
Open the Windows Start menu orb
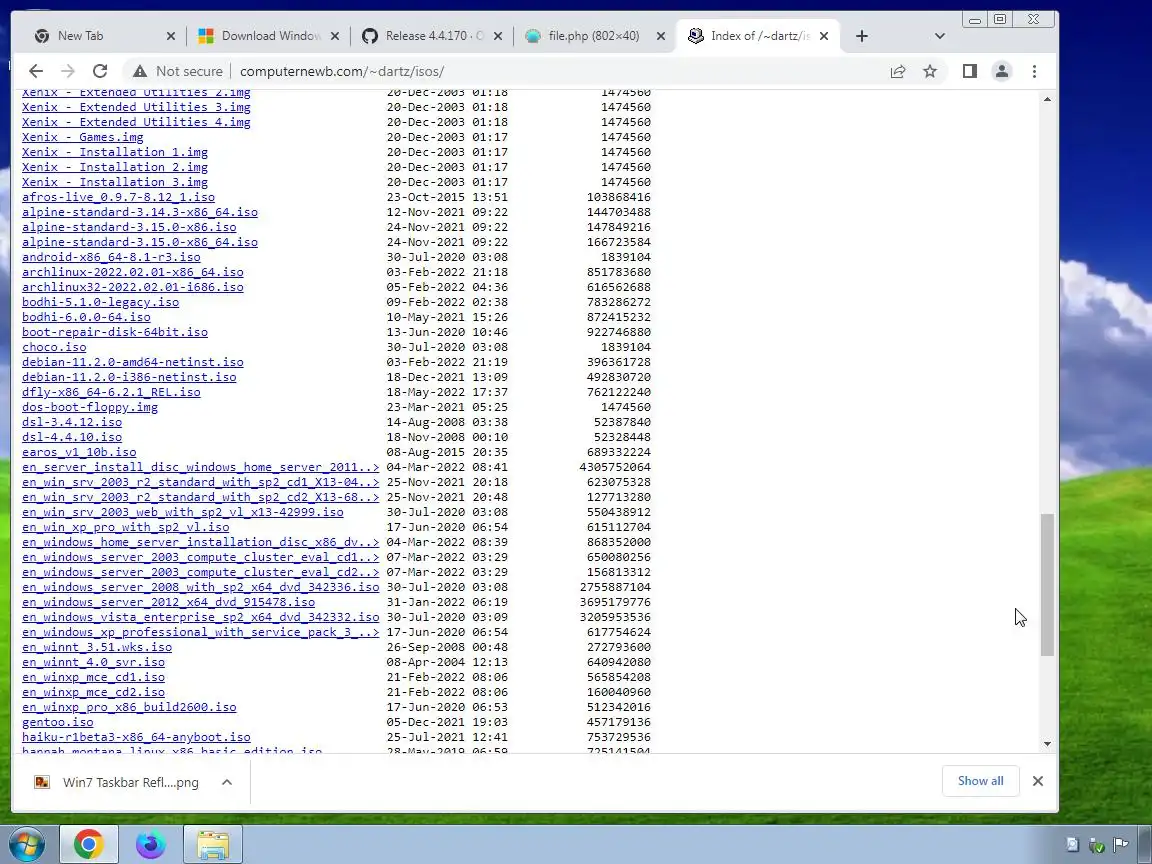pos(26,844)
